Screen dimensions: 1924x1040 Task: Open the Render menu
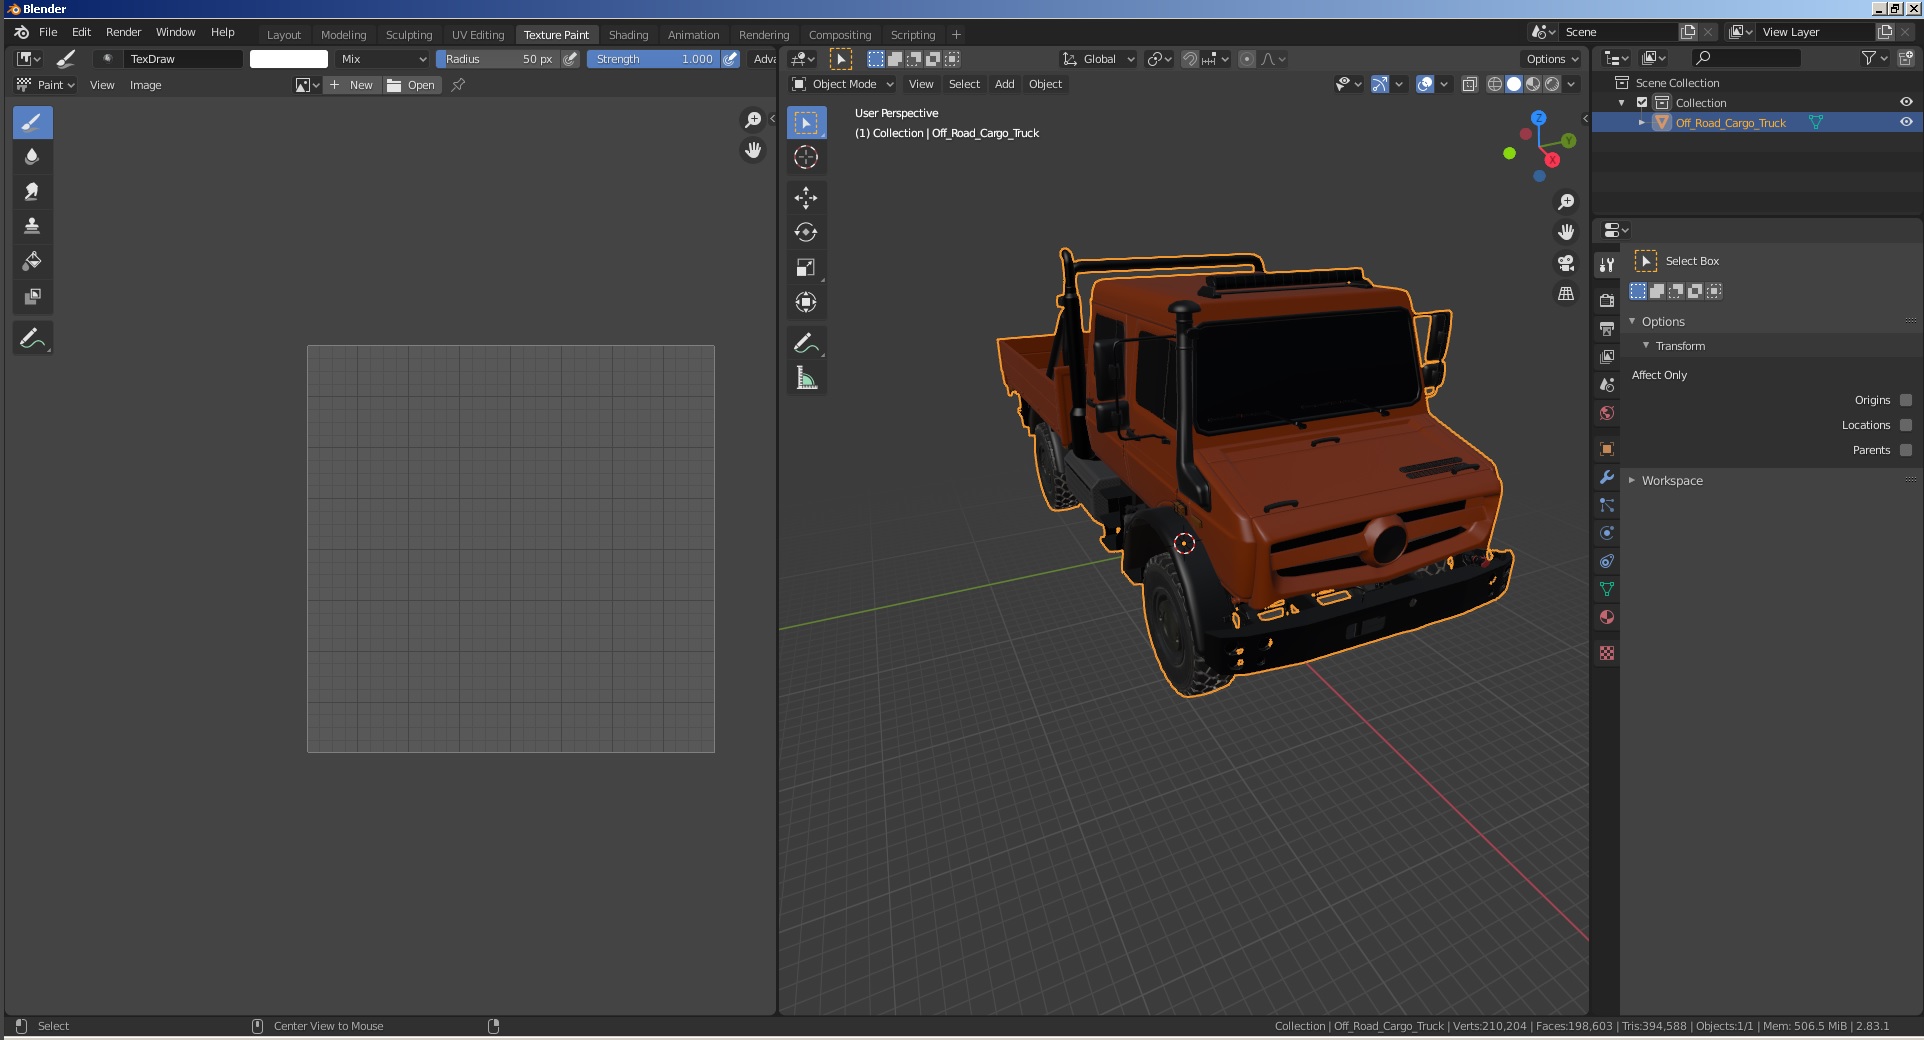point(124,32)
